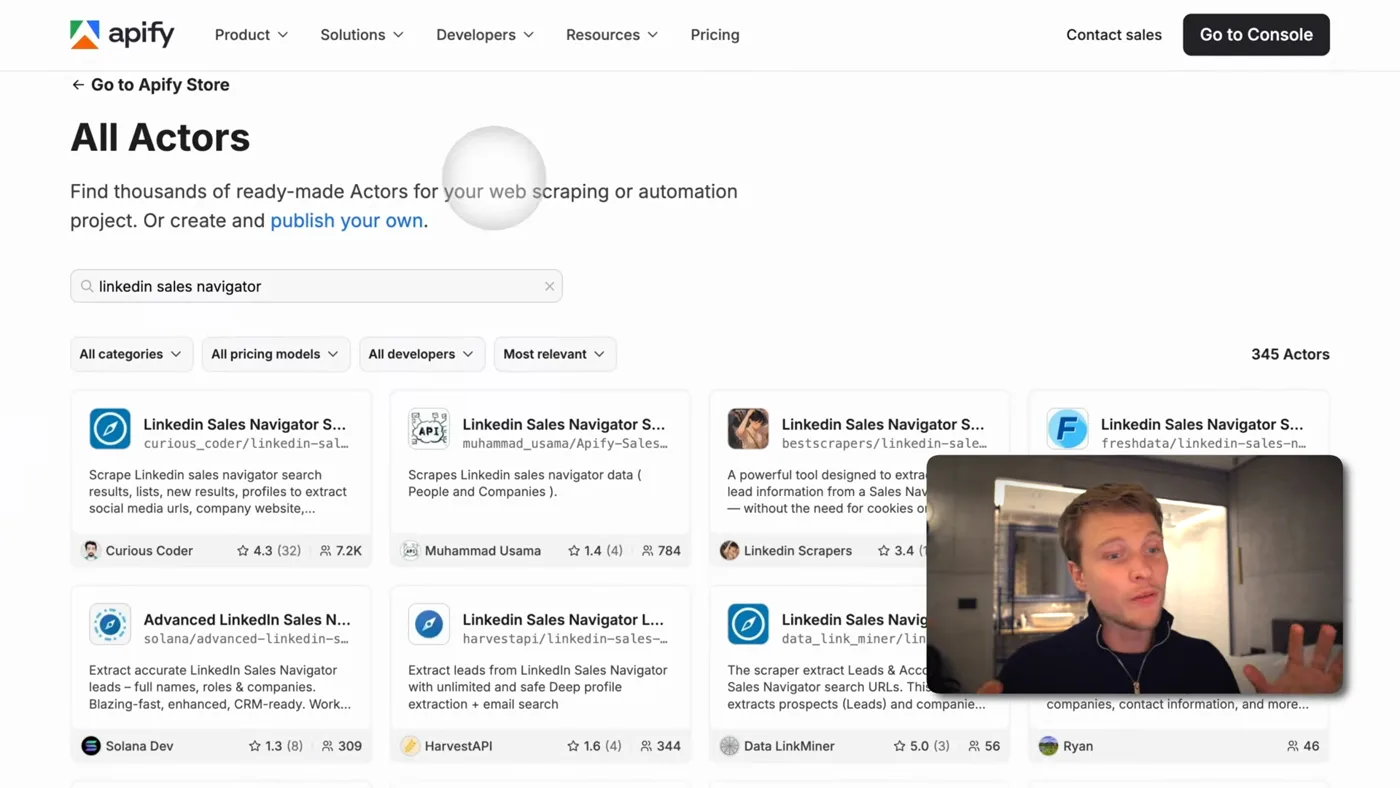Image resolution: width=1400 pixels, height=788 pixels.
Task: Click Contact sales
Action: click(1114, 35)
